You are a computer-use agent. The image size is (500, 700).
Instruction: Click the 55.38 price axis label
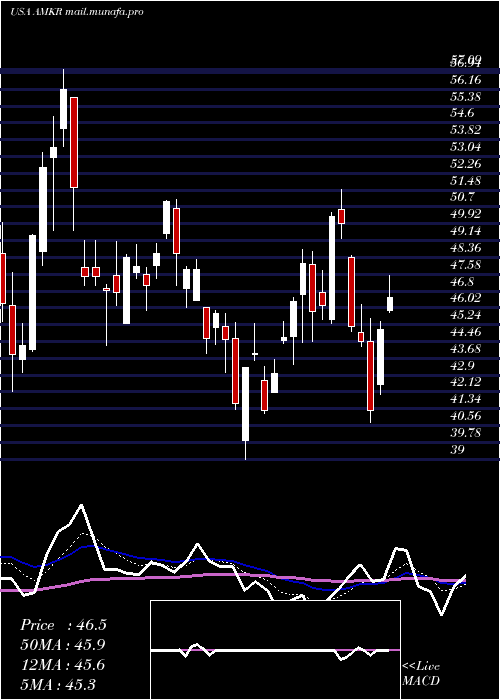click(466, 96)
